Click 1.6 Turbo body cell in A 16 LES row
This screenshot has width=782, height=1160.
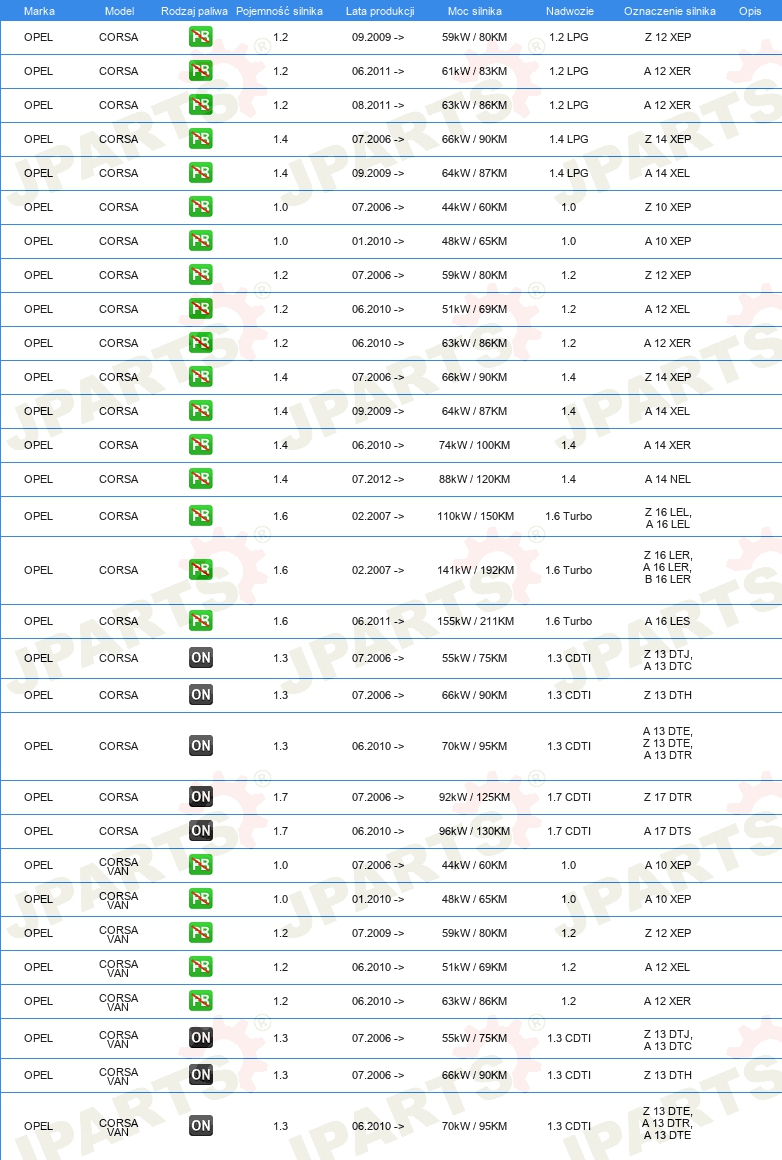[x=568, y=621]
